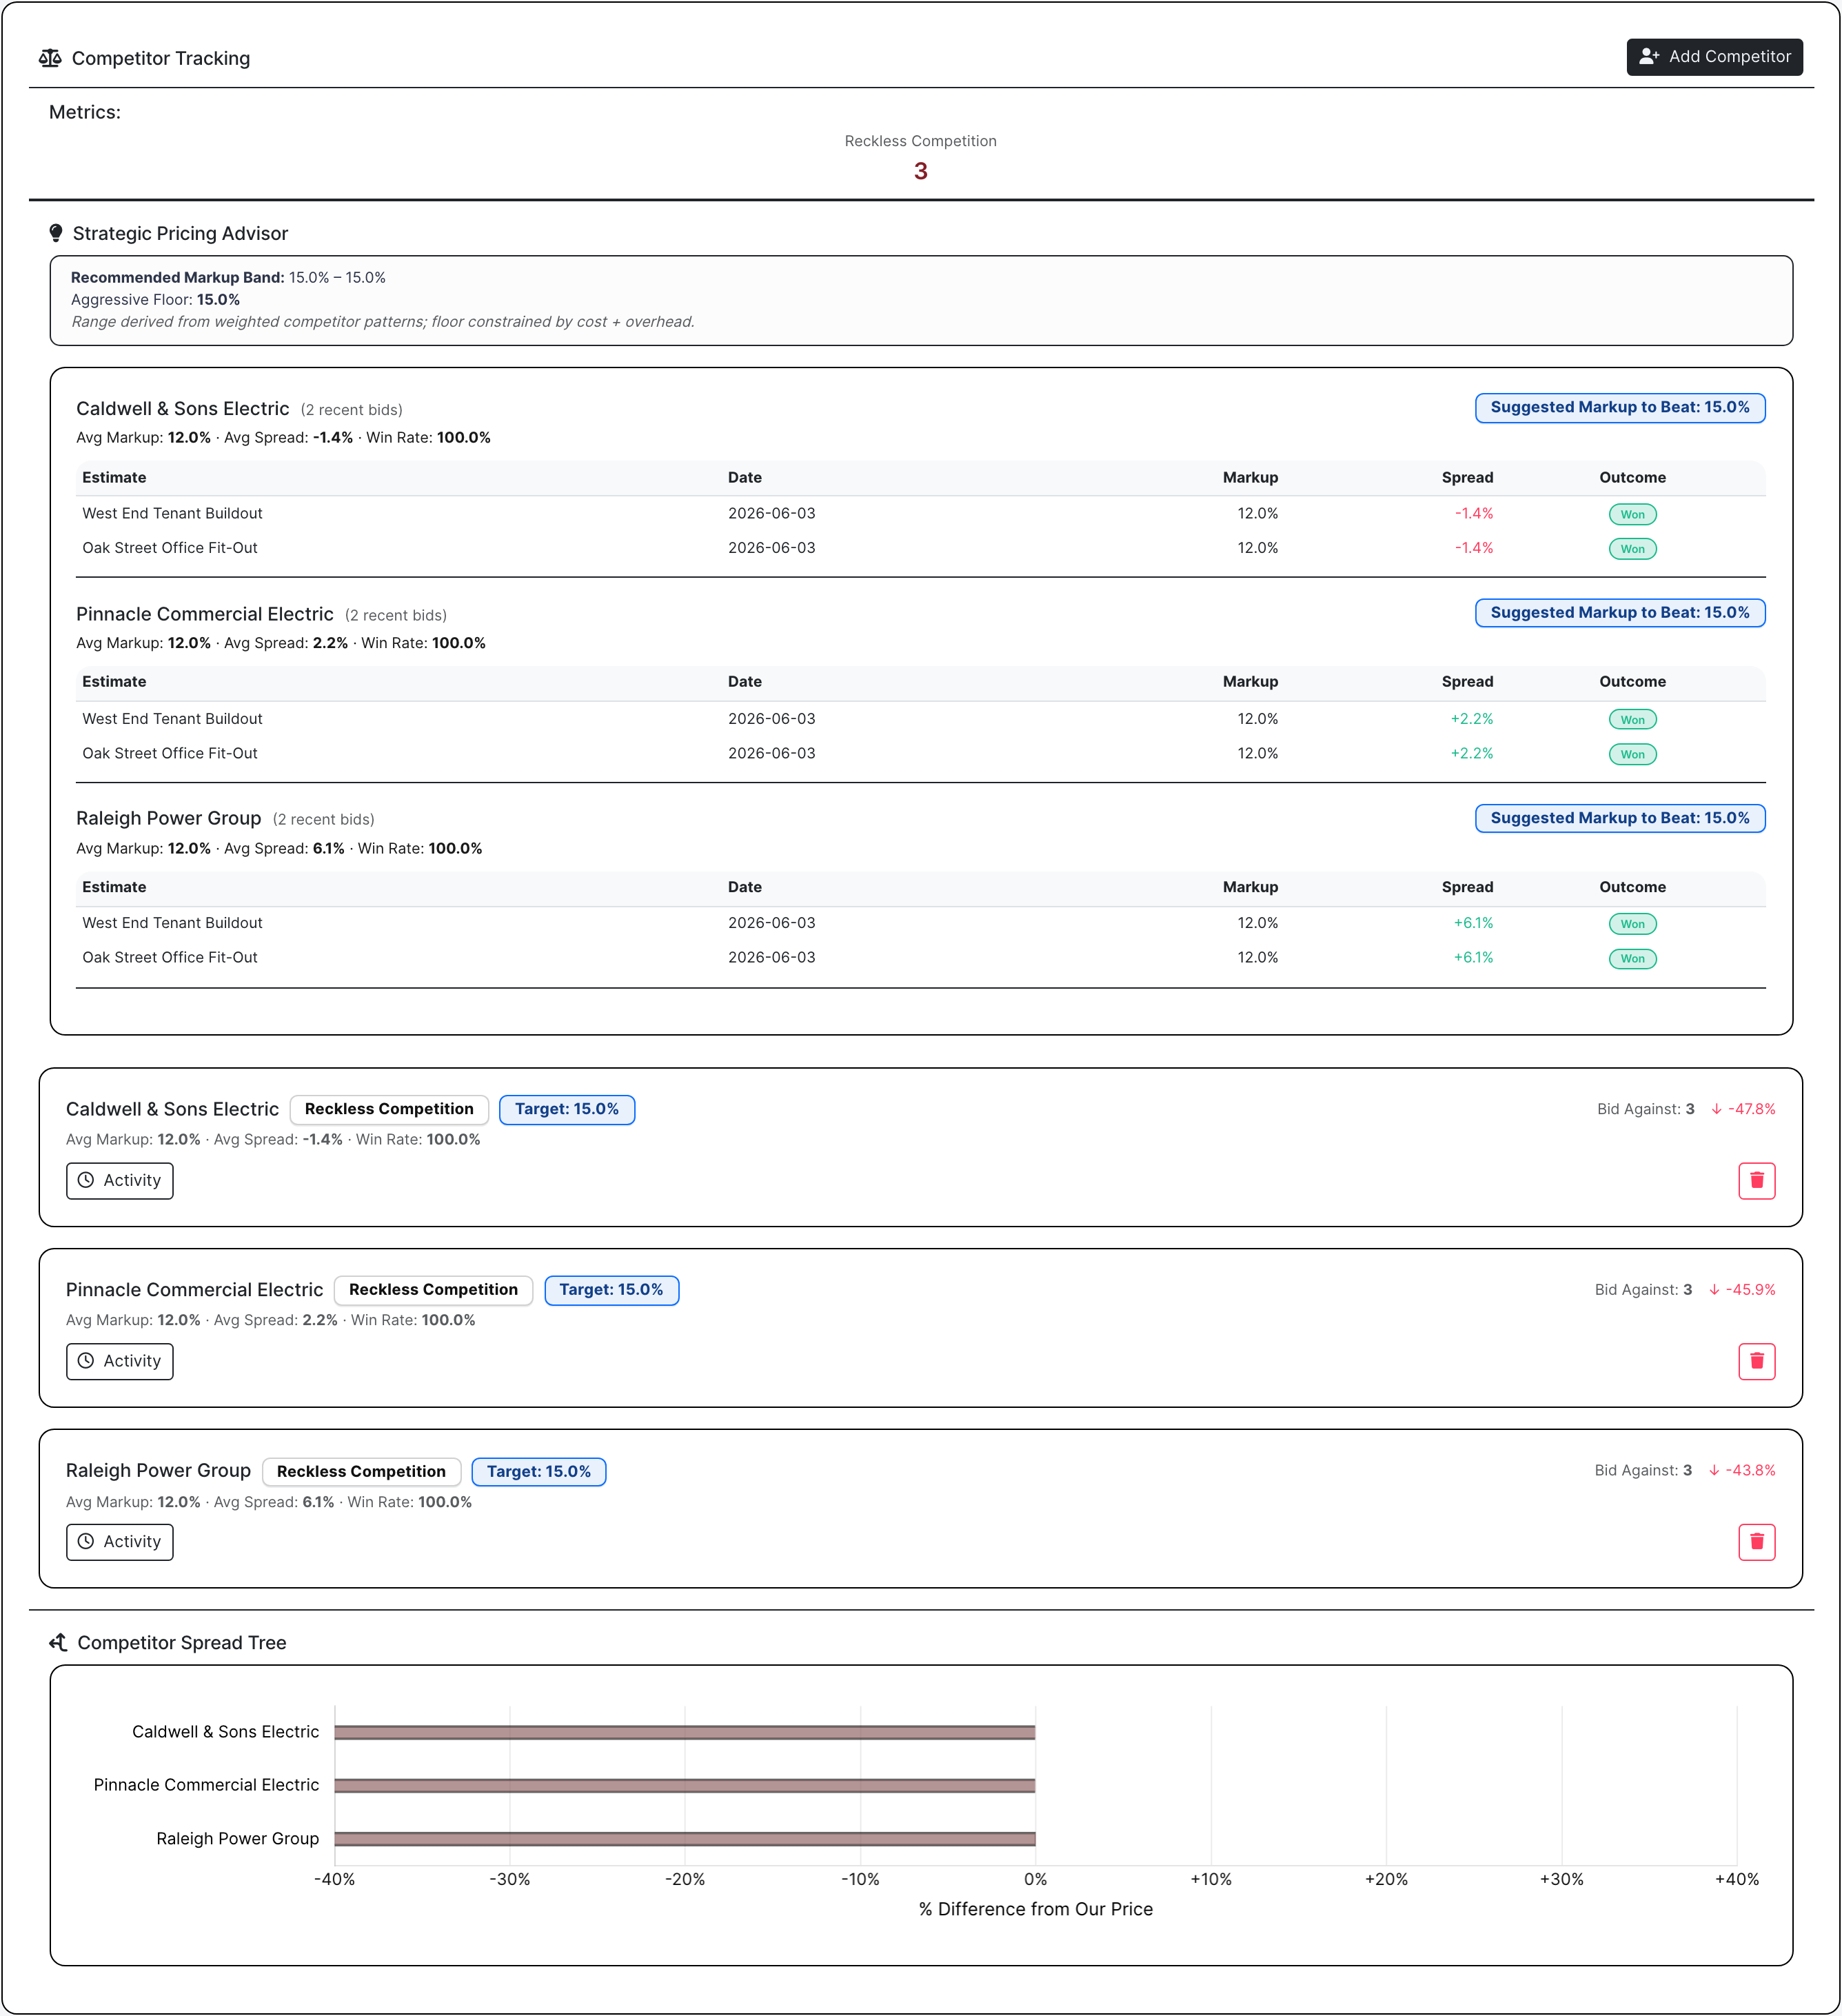Open Activity for Raleigh Power Group

[119, 1541]
